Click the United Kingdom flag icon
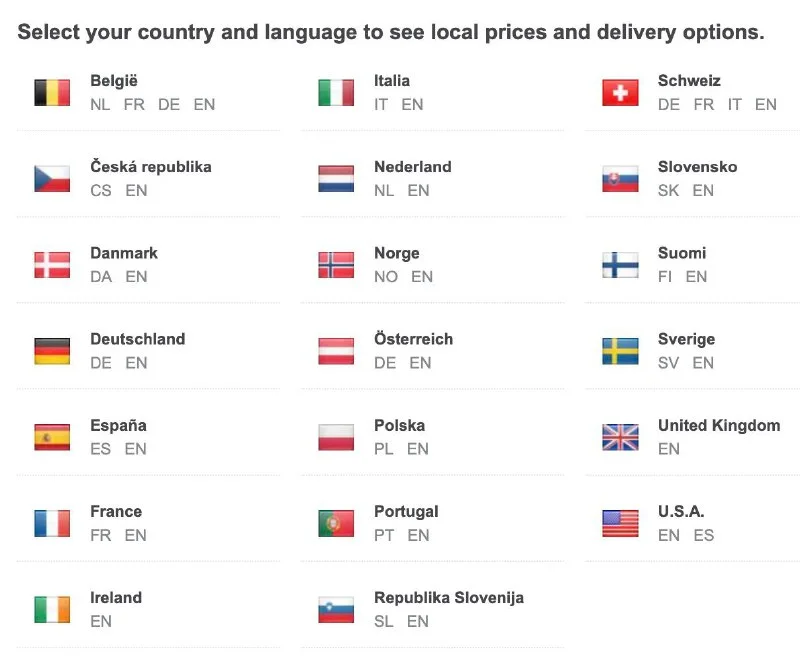This screenshot has width=800, height=660. (620, 437)
